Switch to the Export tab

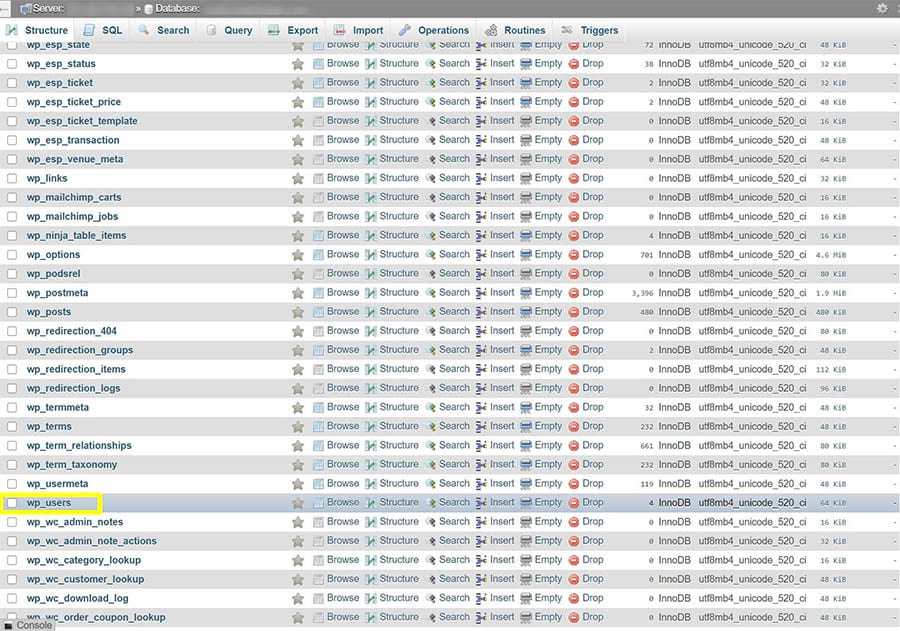tap(293, 30)
